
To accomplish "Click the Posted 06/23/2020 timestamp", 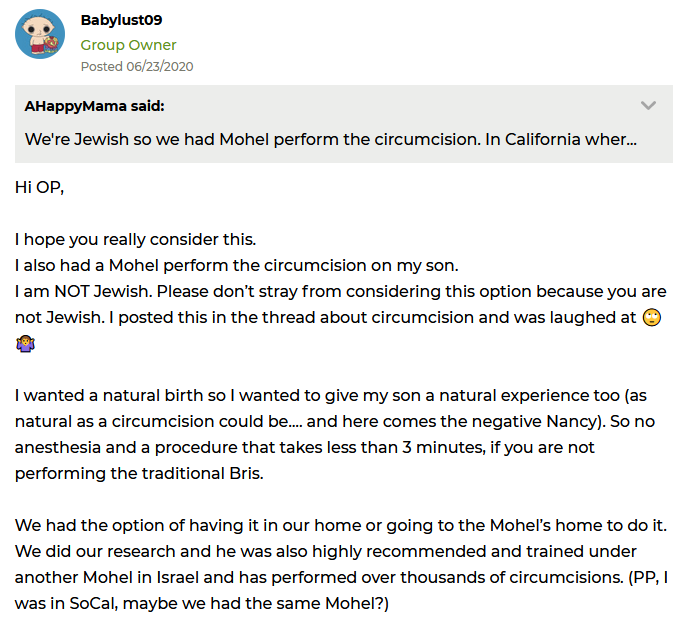I will (x=137, y=66).
